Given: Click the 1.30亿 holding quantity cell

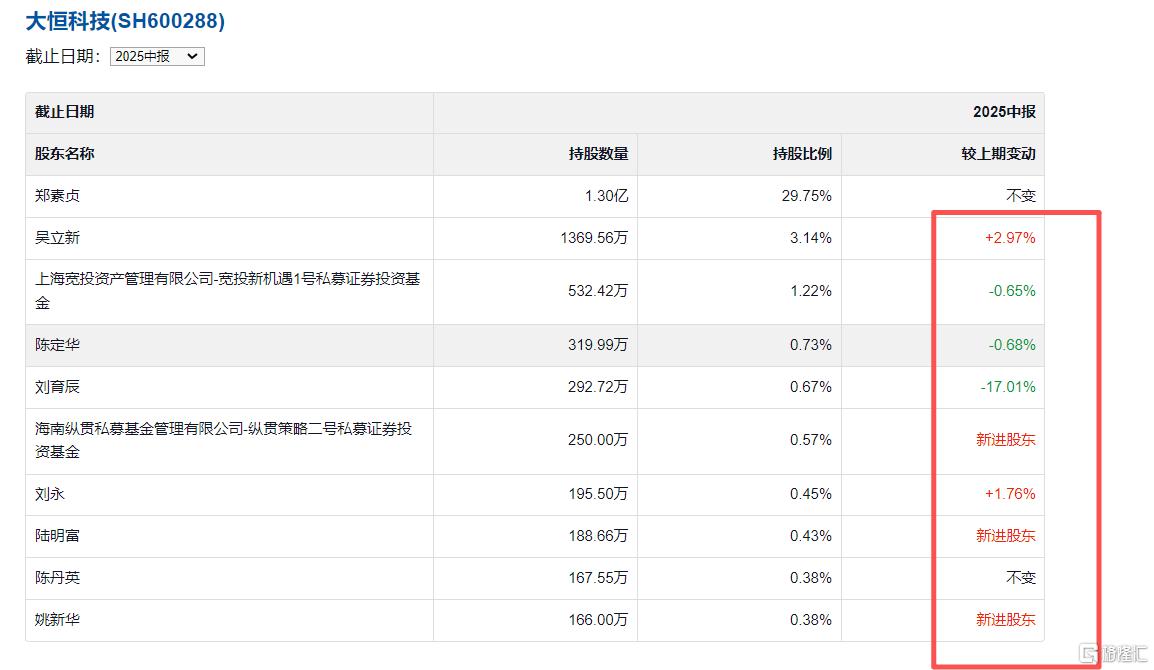Looking at the screenshot, I should (x=606, y=196).
